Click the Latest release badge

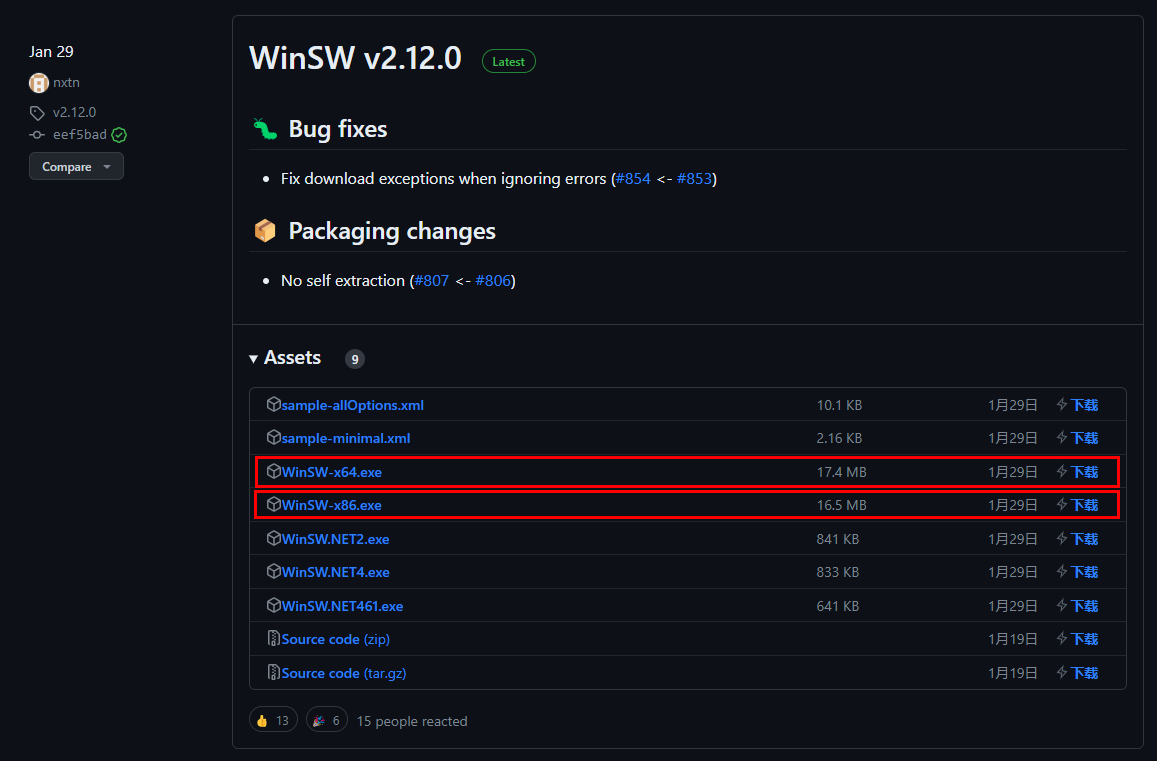508,61
